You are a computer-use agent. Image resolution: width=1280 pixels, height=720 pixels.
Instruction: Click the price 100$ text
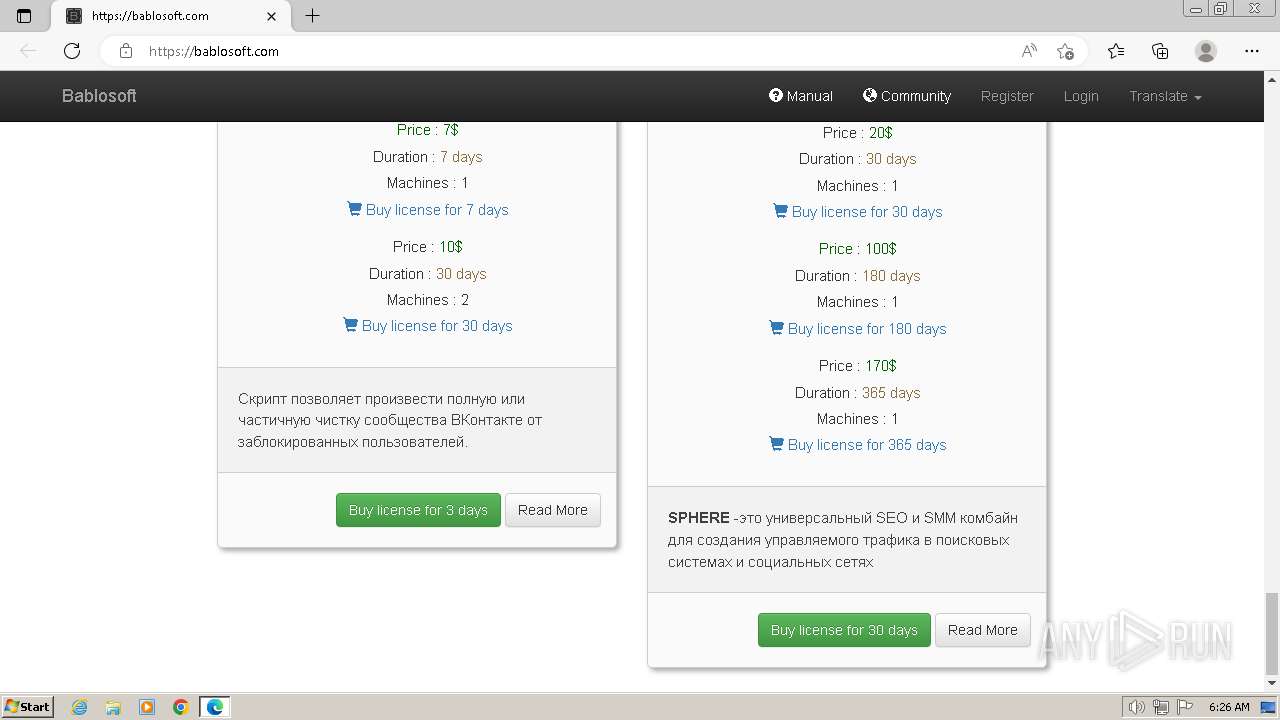coord(881,249)
